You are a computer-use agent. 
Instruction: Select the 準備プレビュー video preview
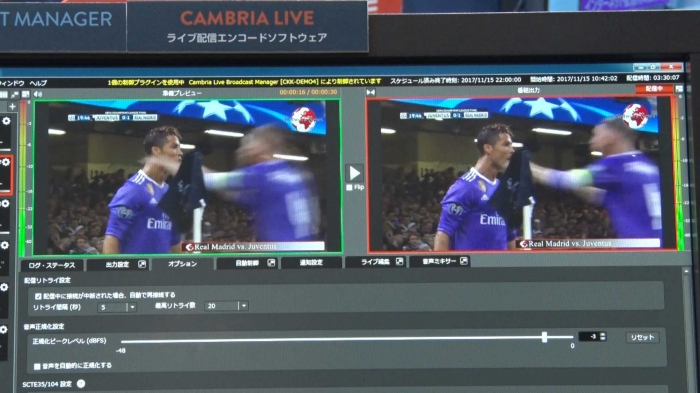click(x=187, y=176)
